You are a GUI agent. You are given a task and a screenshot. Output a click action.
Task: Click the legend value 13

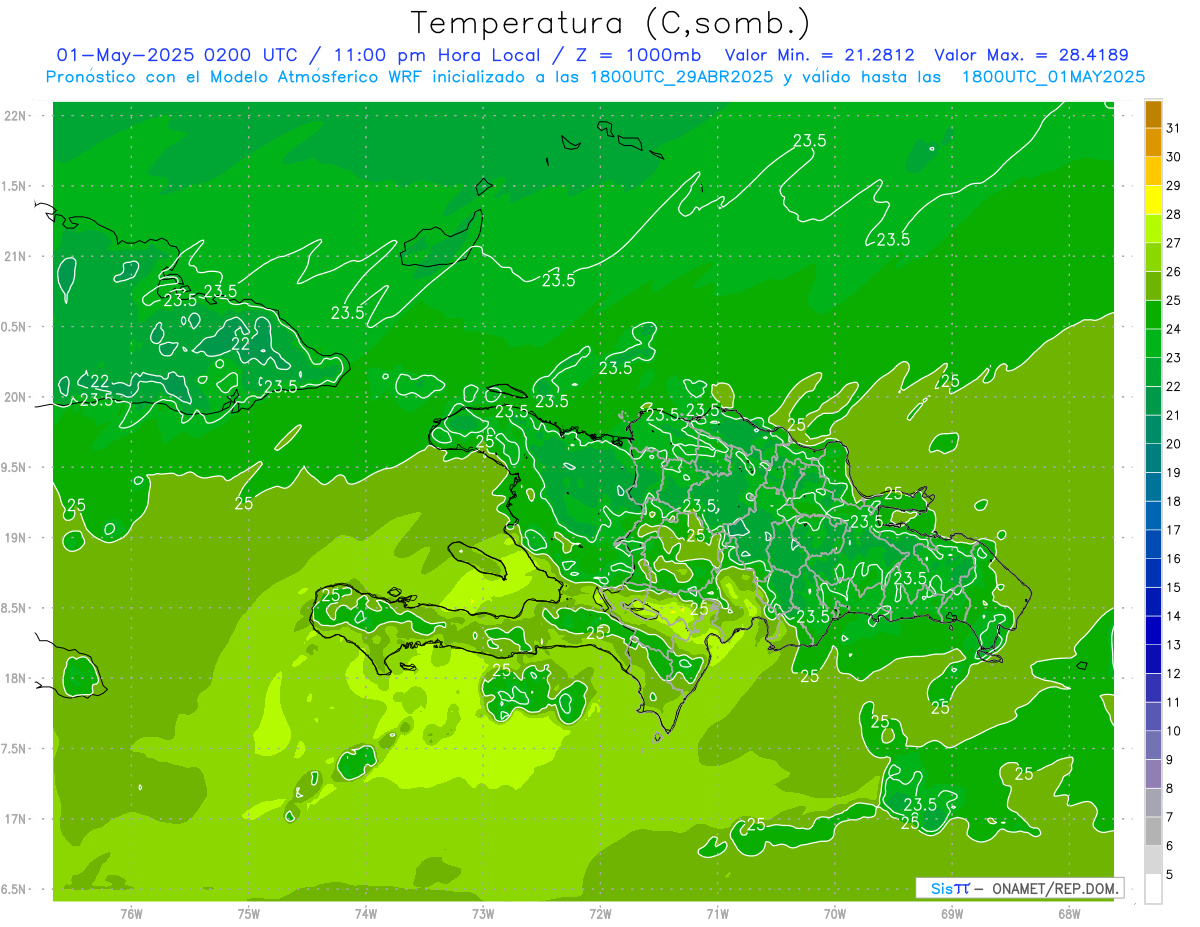coord(1173,645)
